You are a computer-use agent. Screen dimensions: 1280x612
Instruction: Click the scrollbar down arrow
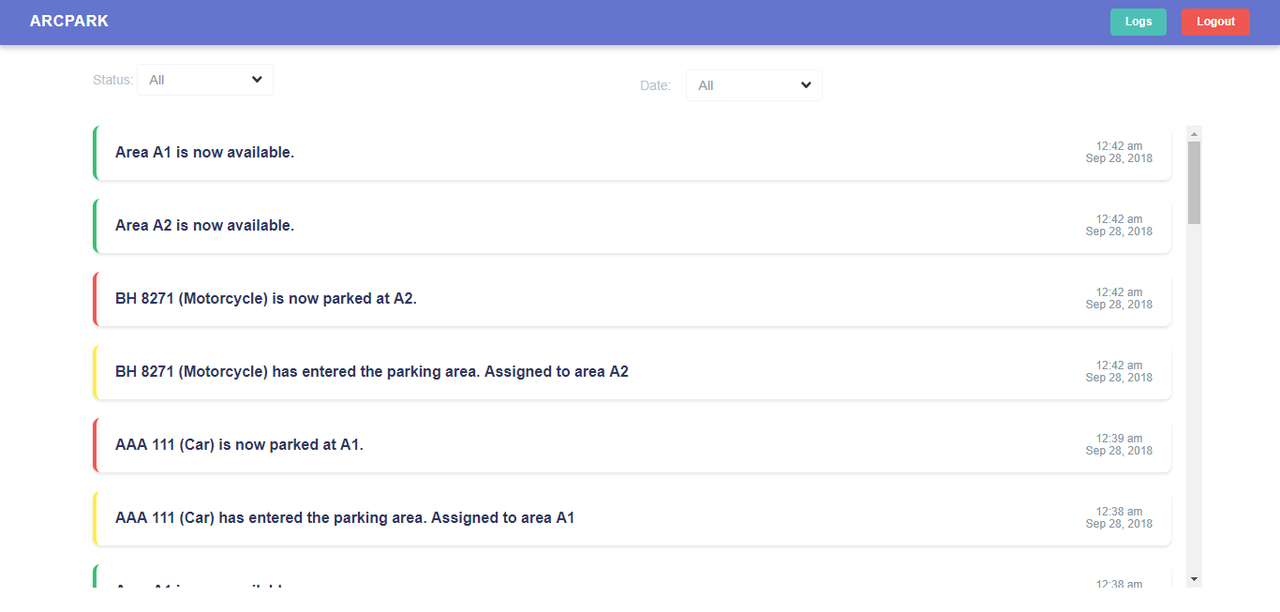point(1194,579)
